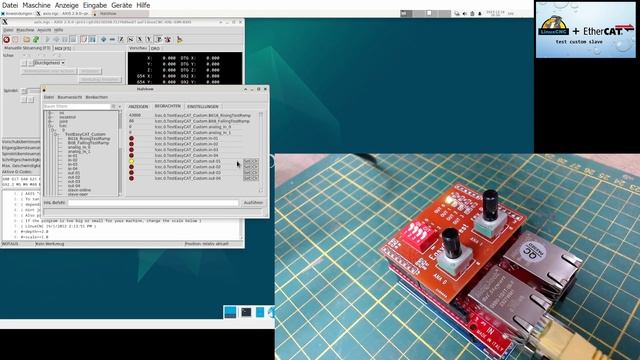The image size is (640, 360).
Task: Click the volume icon in the system tray
Action: click(x=464, y=13)
